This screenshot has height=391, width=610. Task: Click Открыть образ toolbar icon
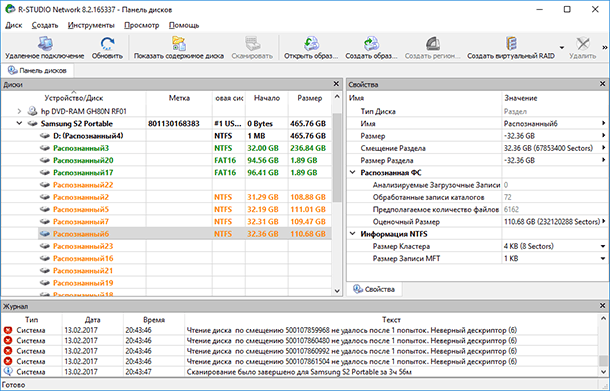(x=311, y=44)
